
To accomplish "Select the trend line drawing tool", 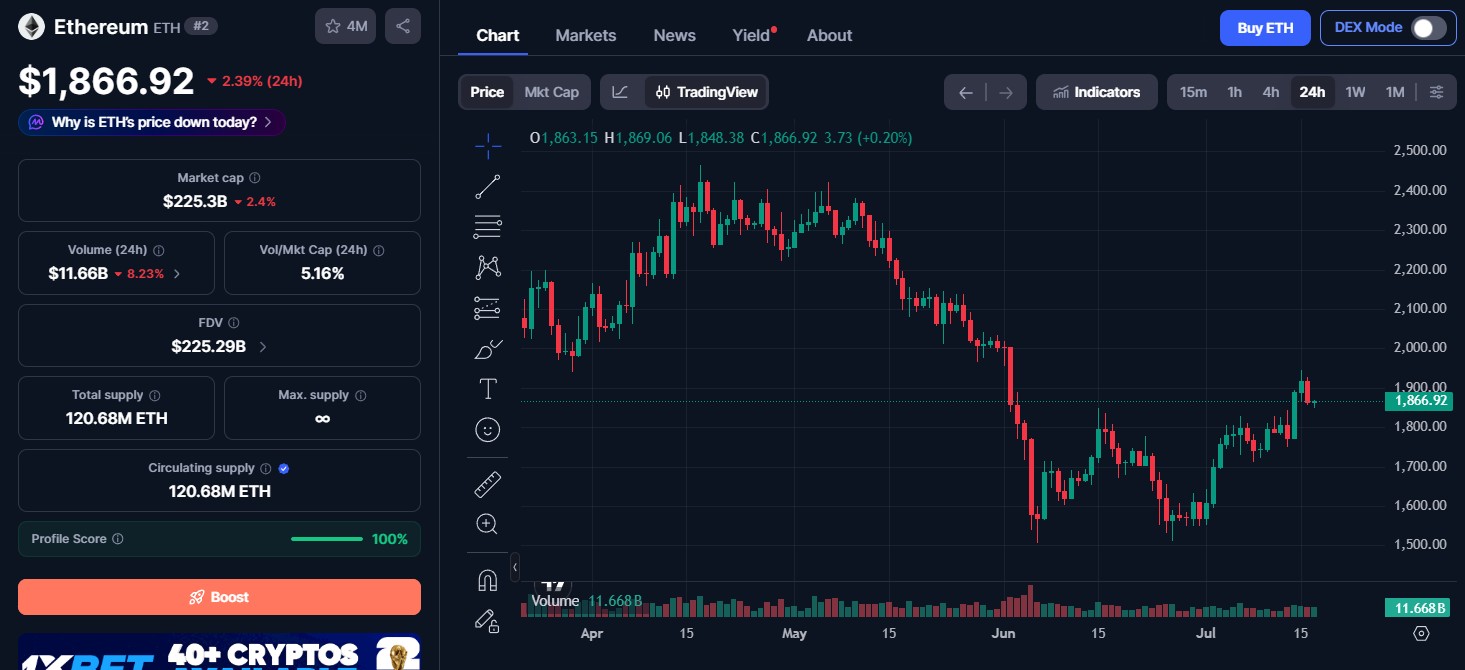I will coord(488,186).
